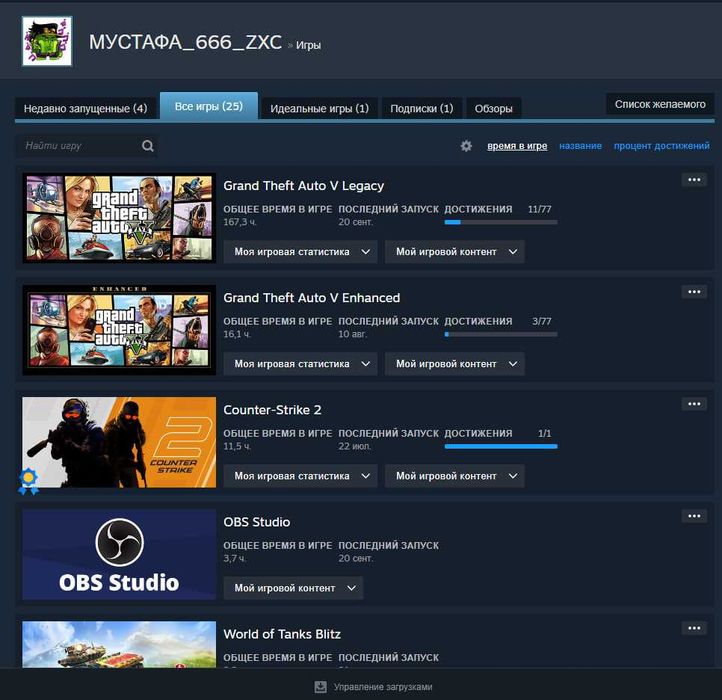Open the 'Идеальные игры (1)' tab

[x=320, y=108]
